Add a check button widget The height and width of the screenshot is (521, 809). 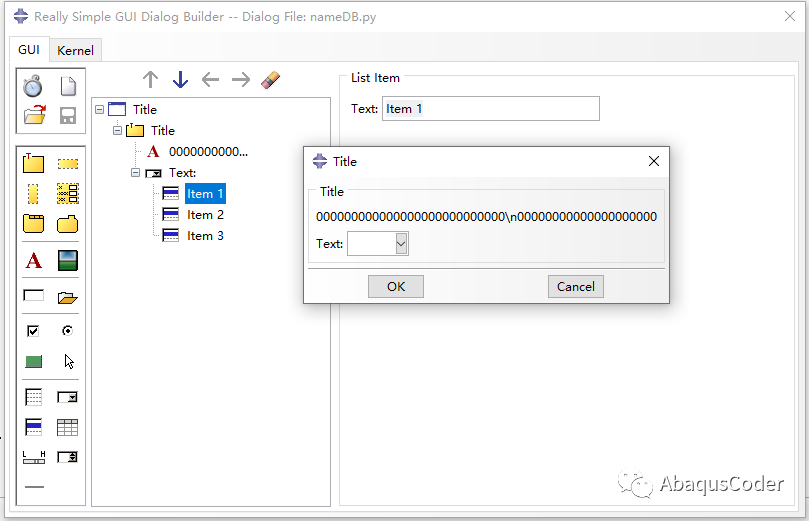[33, 331]
